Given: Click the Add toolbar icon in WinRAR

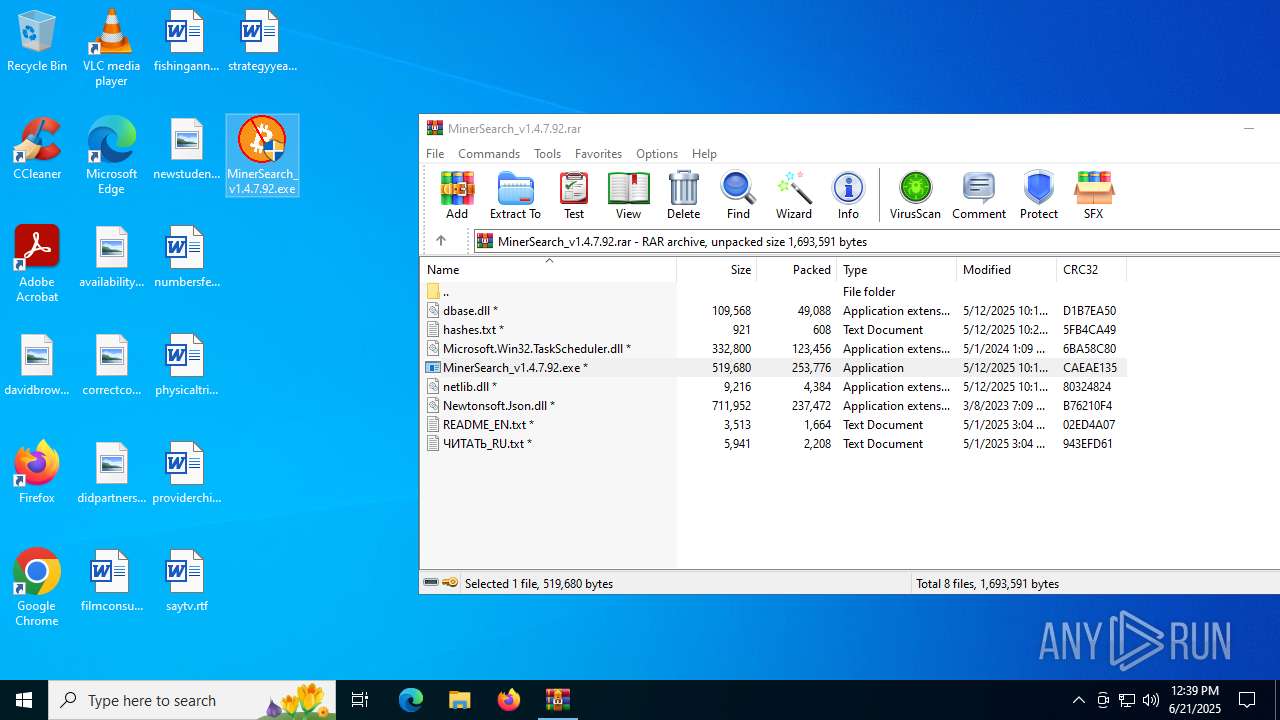Looking at the screenshot, I should (x=457, y=195).
